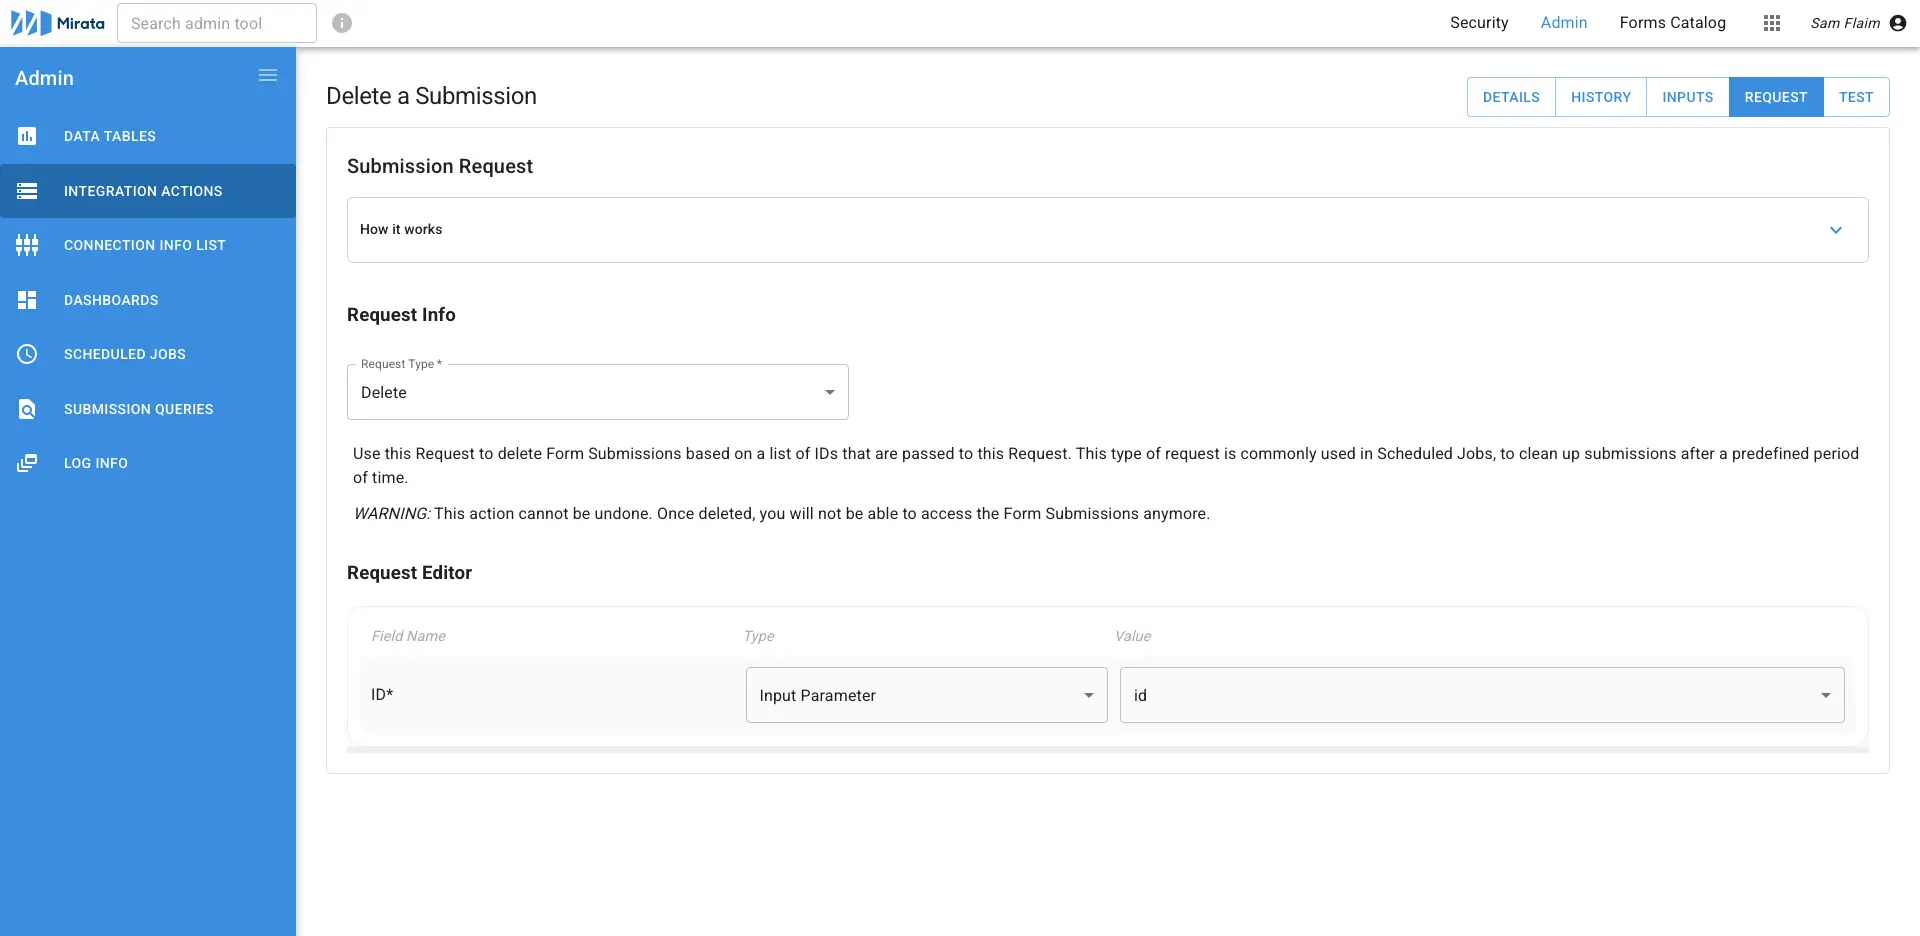Switch to the History tab
The height and width of the screenshot is (936, 1920).
click(1601, 97)
